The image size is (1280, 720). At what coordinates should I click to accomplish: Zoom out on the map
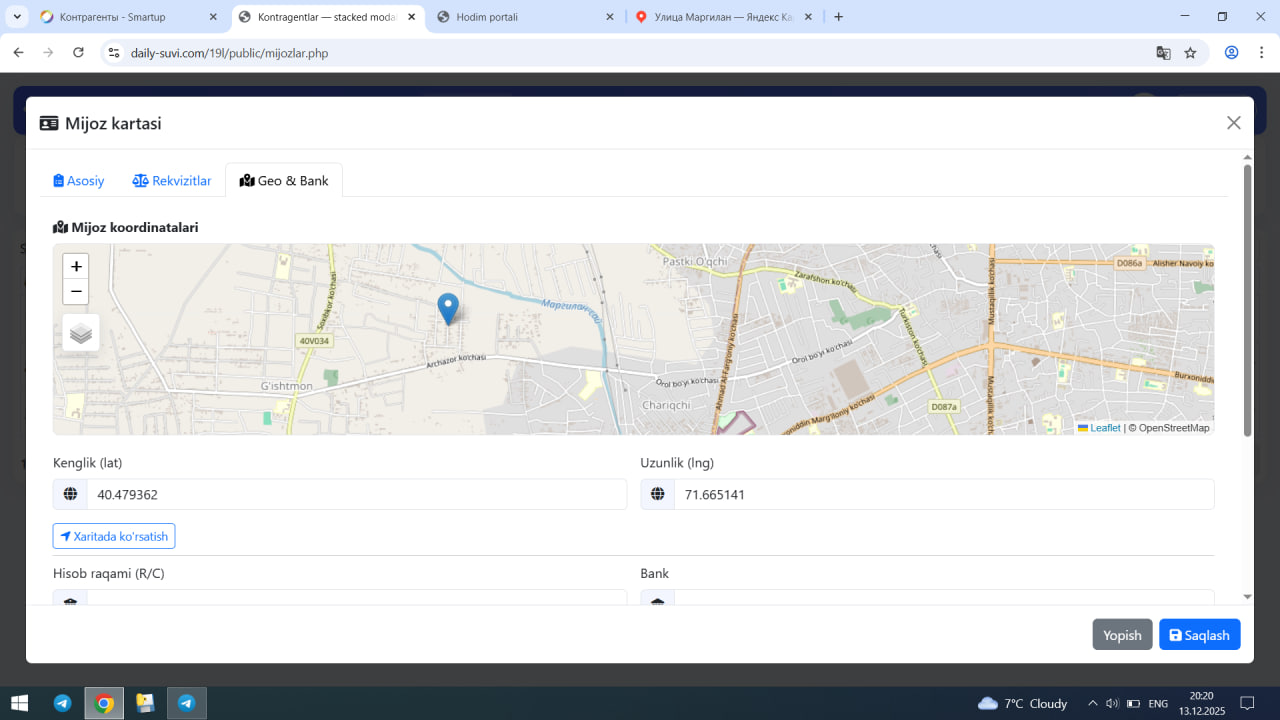[76, 292]
